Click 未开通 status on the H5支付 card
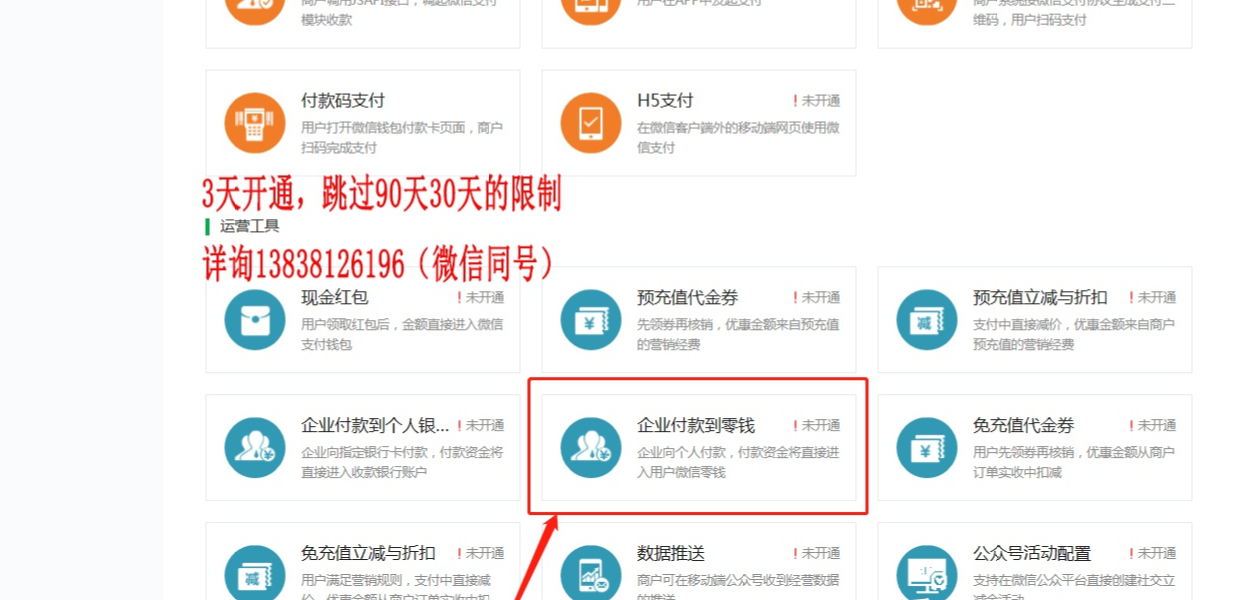1242x600 pixels. pos(816,101)
